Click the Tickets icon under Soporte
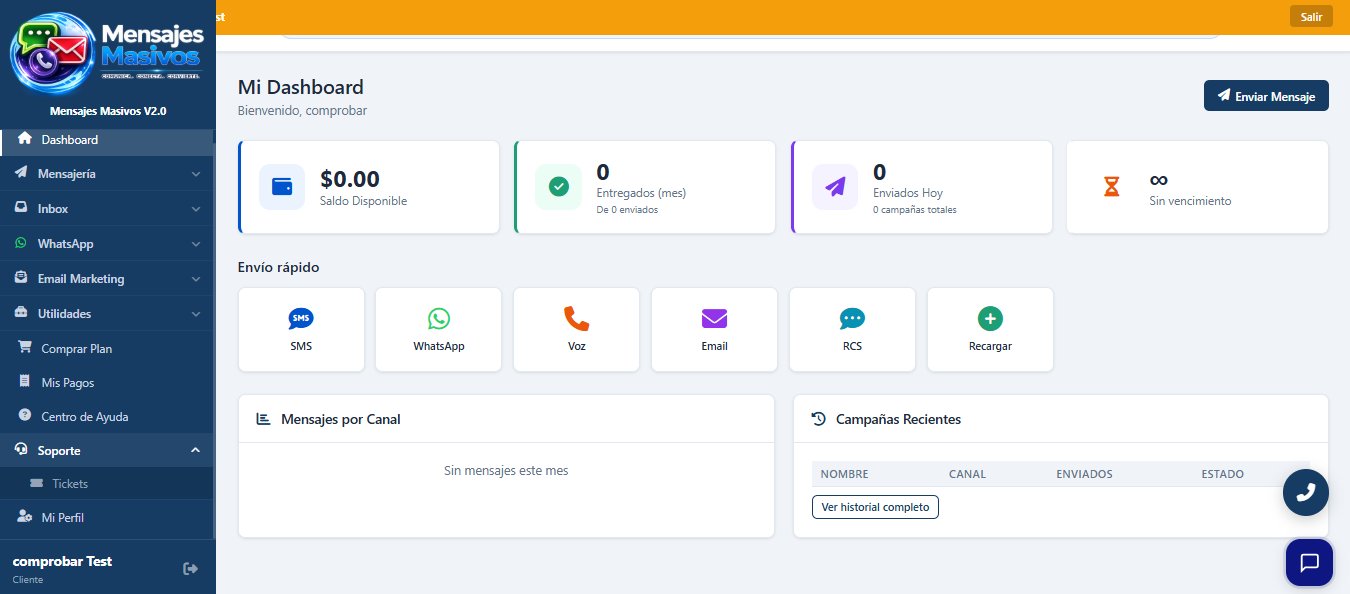The height and width of the screenshot is (594, 1350). coord(37,483)
